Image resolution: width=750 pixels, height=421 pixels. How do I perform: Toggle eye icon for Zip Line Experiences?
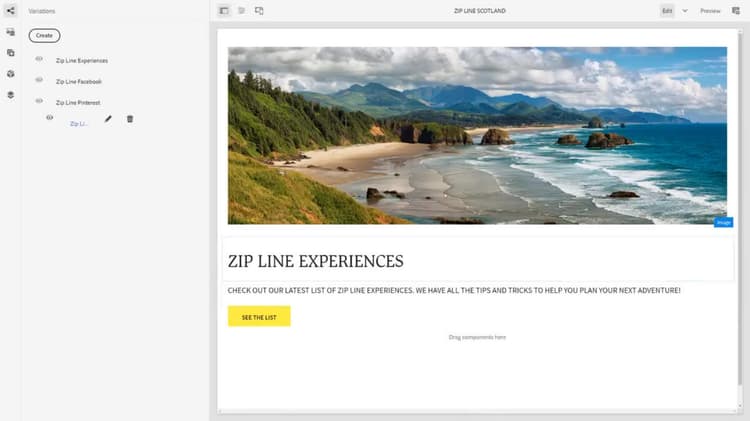(x=39, y=59)
